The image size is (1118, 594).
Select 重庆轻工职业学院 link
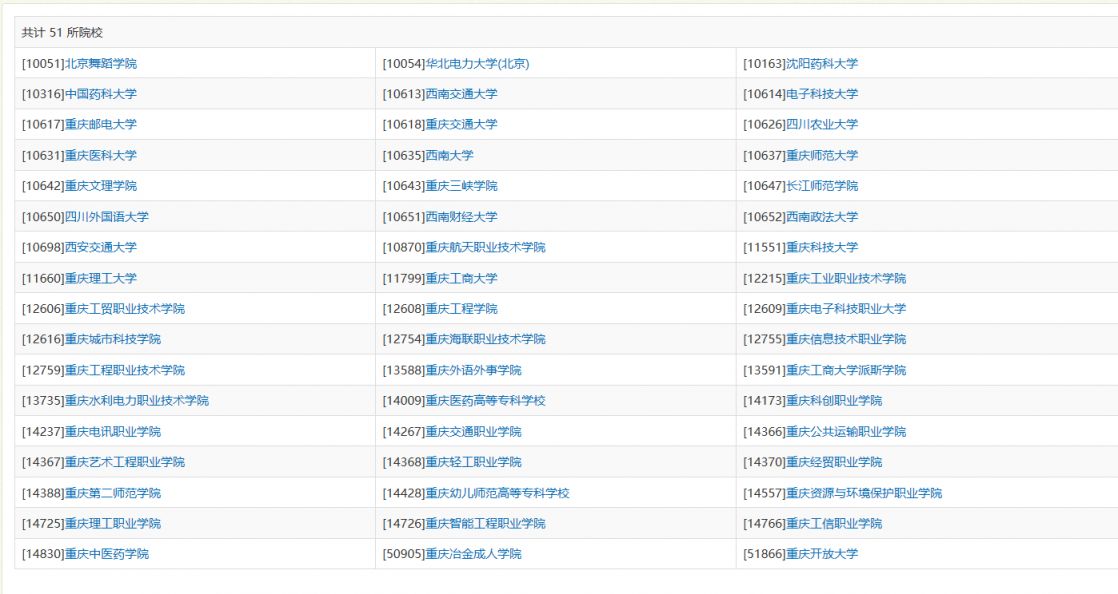473,462
